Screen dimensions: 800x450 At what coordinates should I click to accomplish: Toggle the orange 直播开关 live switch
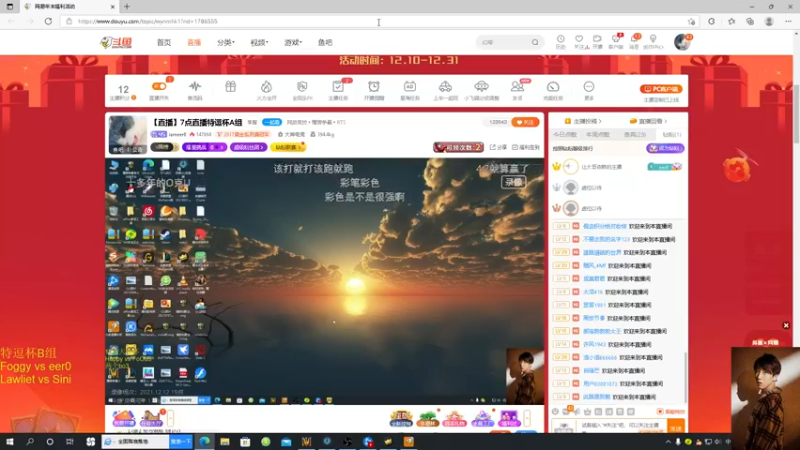(159, 86)
